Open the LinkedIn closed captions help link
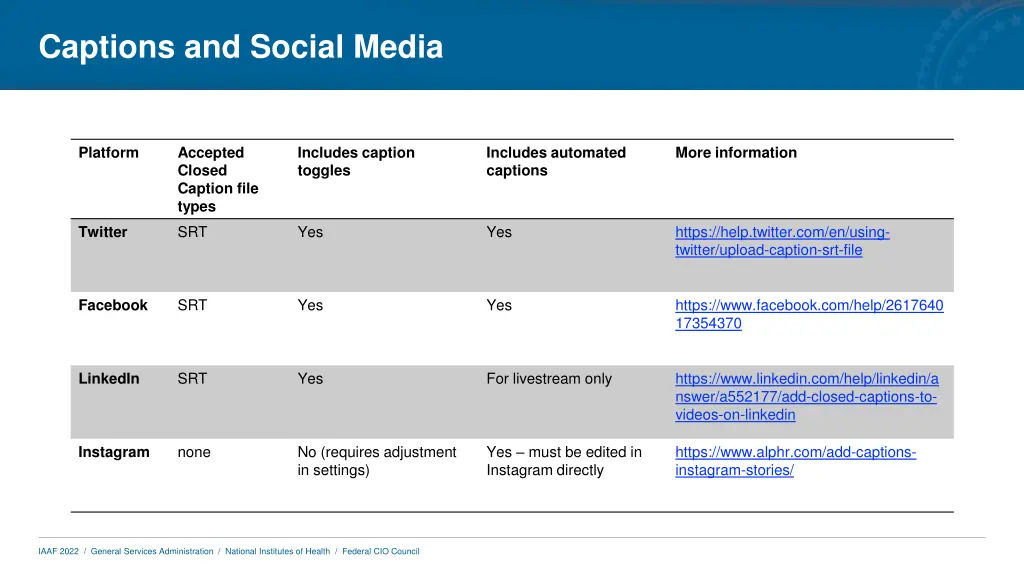 tap(807, 396)
